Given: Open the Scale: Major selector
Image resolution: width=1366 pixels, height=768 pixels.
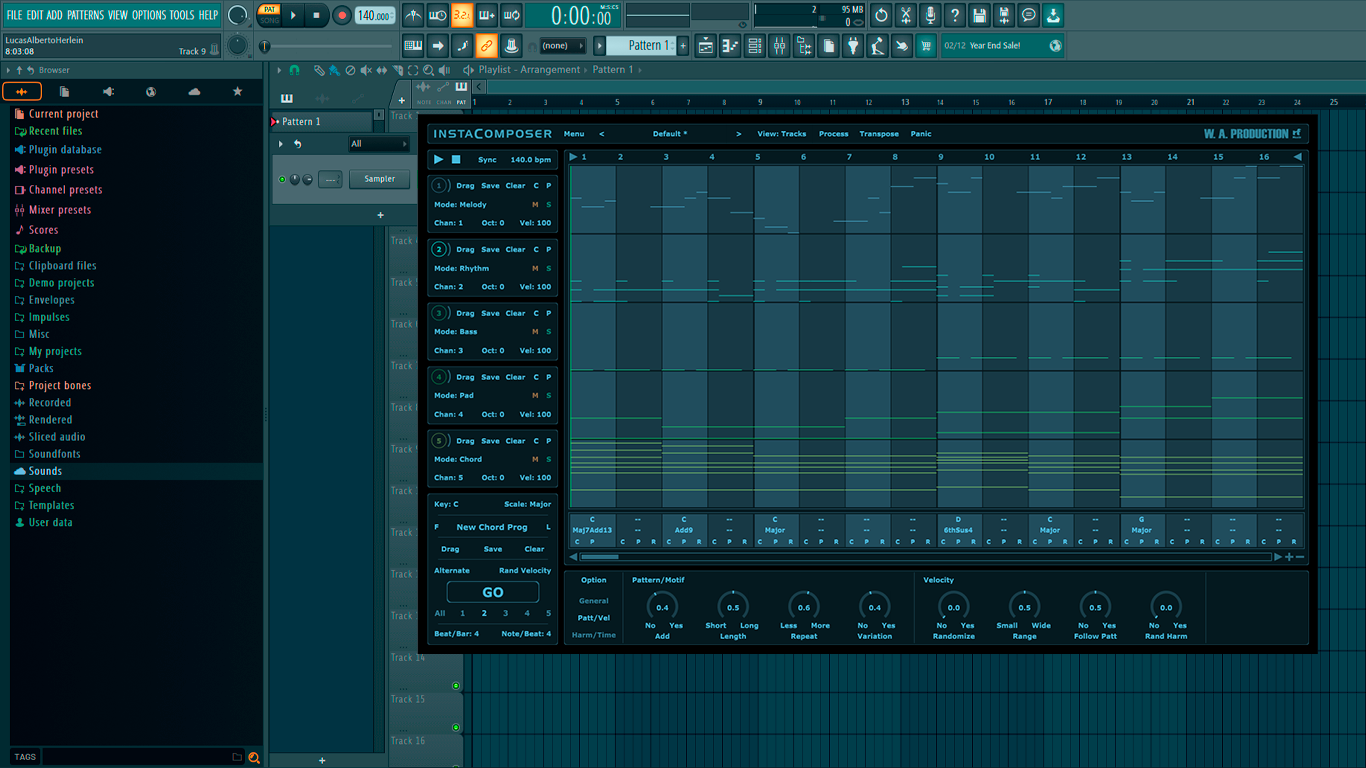Looking at the screenshot, I should 527,505.
